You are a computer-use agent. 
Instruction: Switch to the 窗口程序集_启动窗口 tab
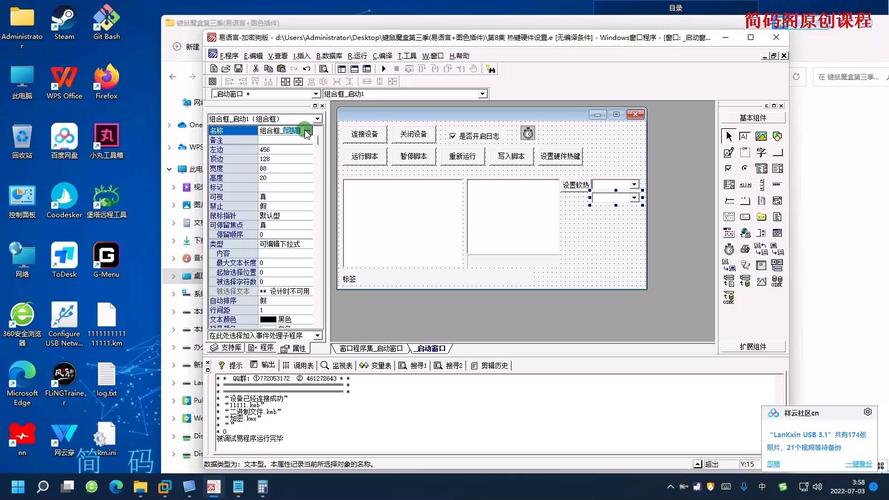370,348
